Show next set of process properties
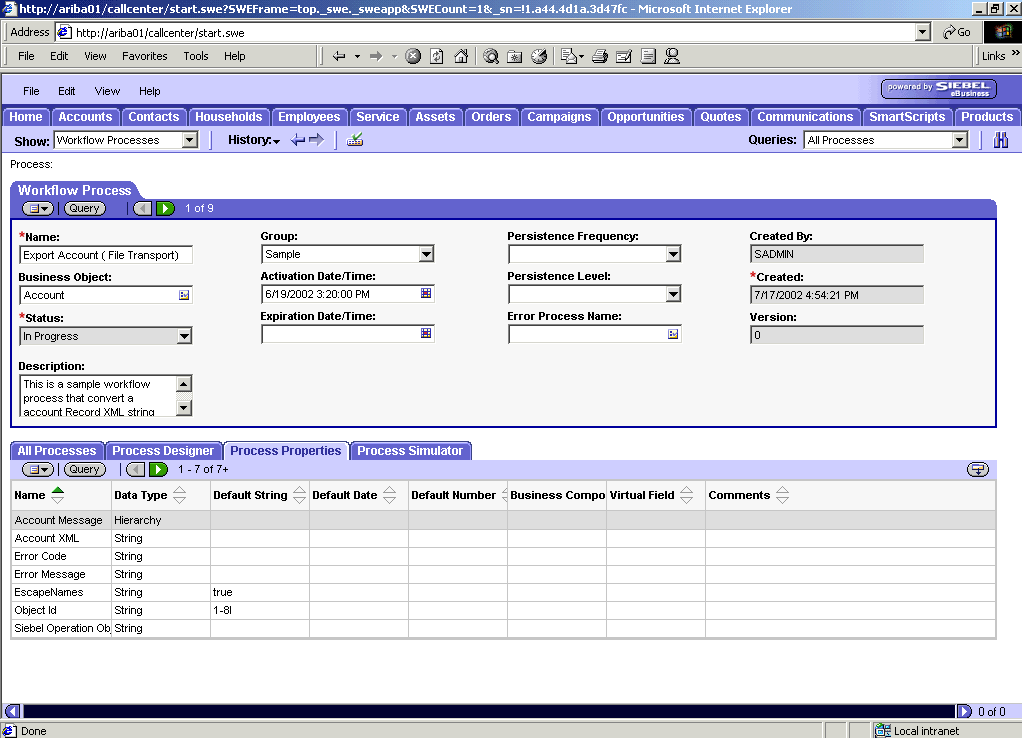1024x740 pixels. click(x=158, y=470)
